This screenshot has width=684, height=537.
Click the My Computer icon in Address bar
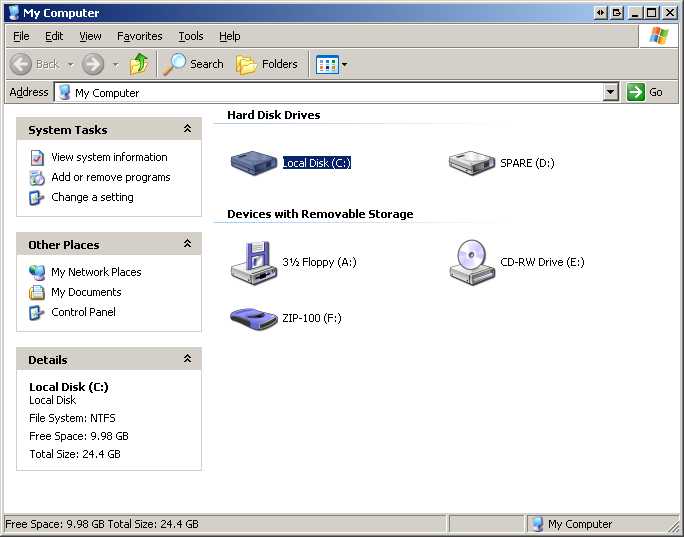coord(65,92)
